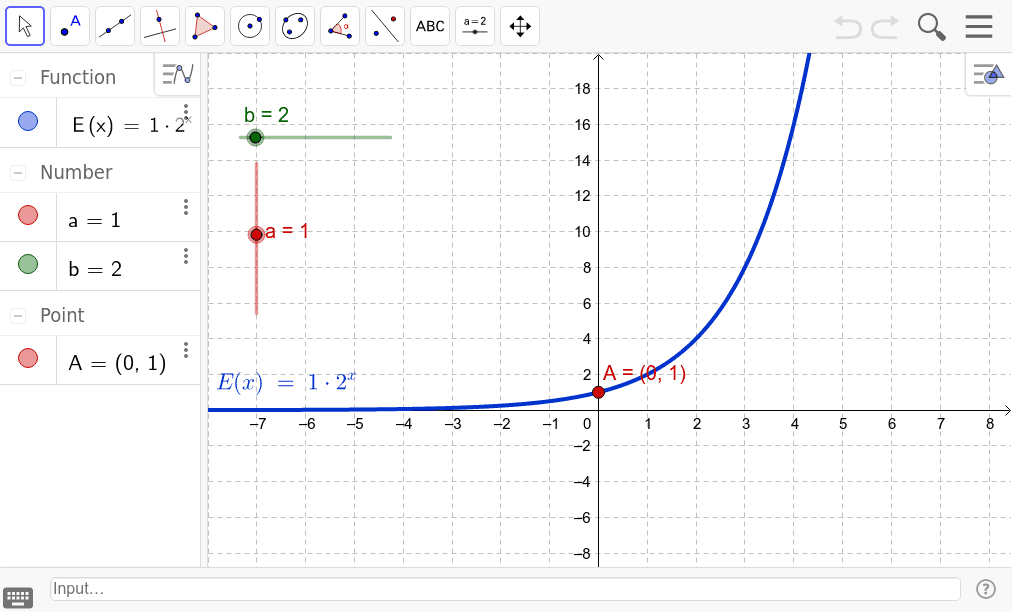Click the blue E(x) formula label on graph
Image resolution: width=1013 pixels, height=612 pixels.
pos(286,382)
